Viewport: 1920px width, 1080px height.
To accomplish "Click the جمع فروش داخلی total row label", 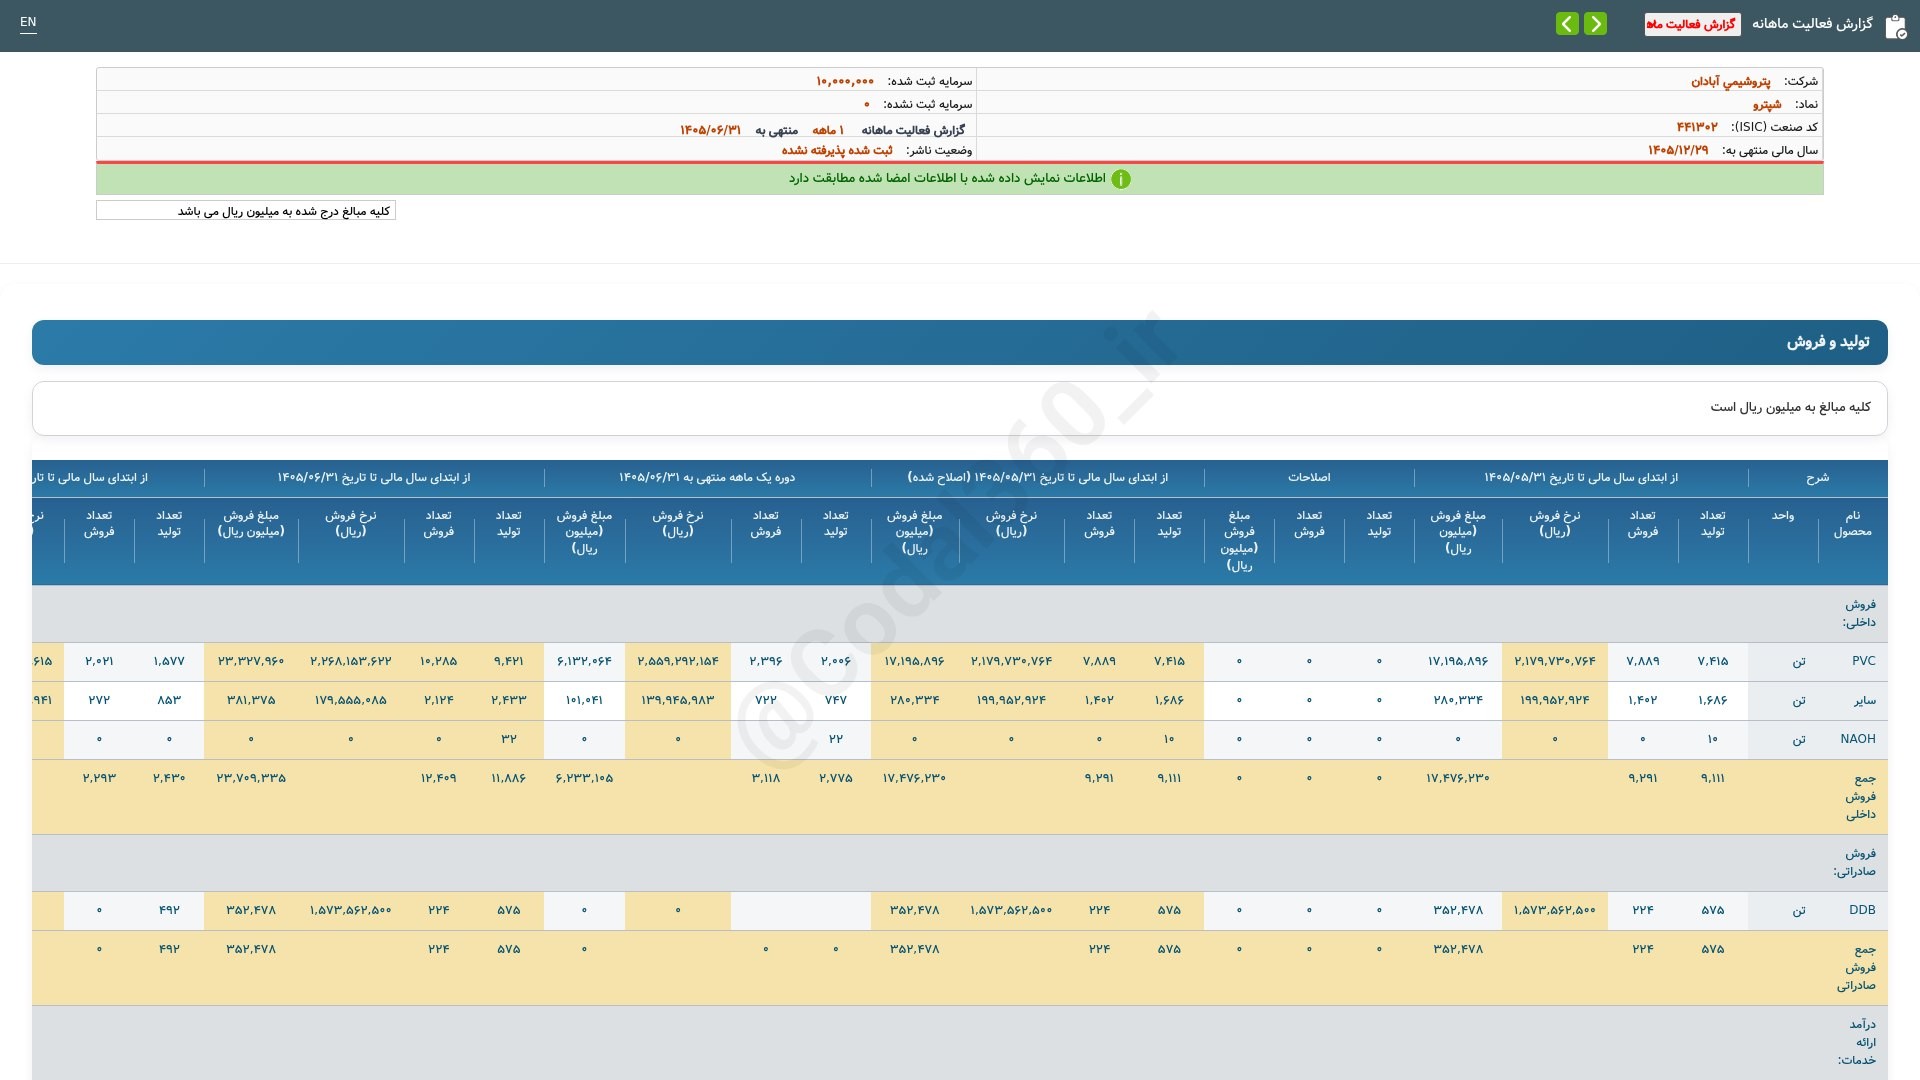I will coord(1860,796).
